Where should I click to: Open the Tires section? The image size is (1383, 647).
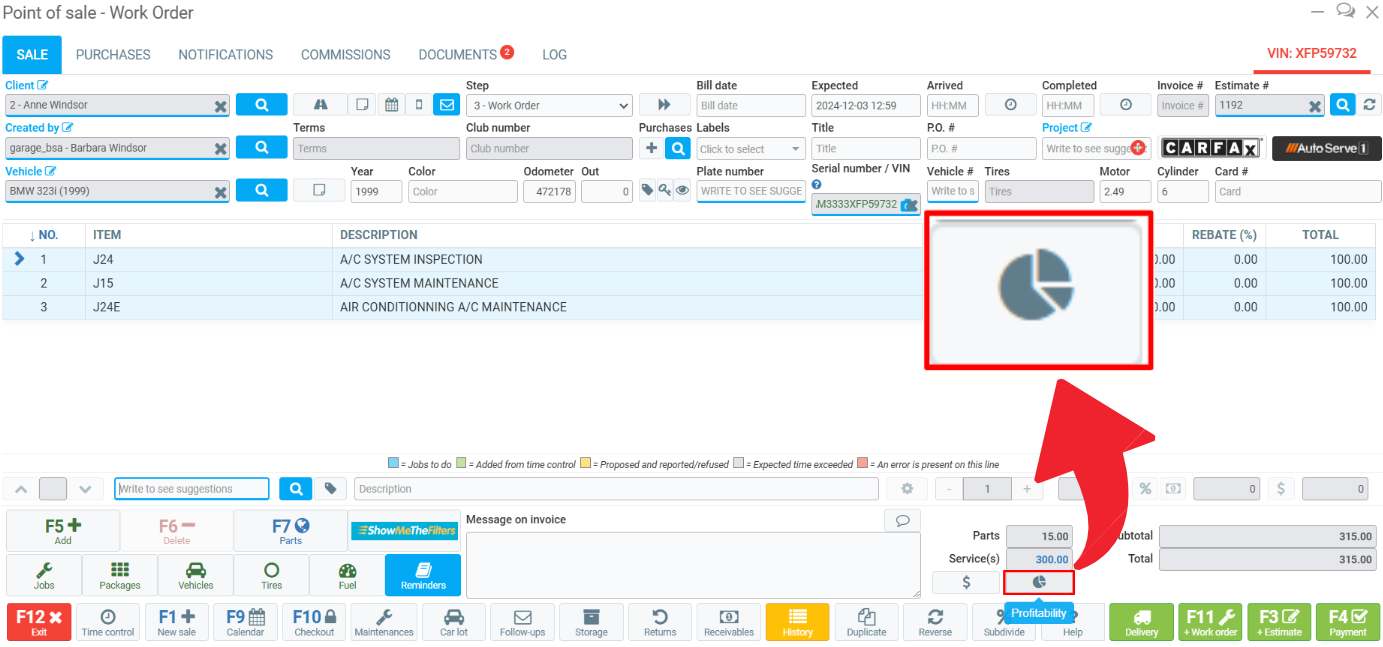[x=271, y=575]
